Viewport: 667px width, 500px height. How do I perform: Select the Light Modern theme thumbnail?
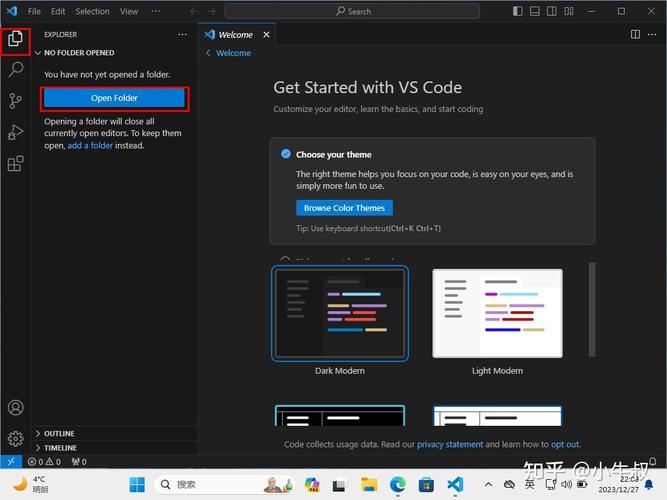[x=497, y=313]
